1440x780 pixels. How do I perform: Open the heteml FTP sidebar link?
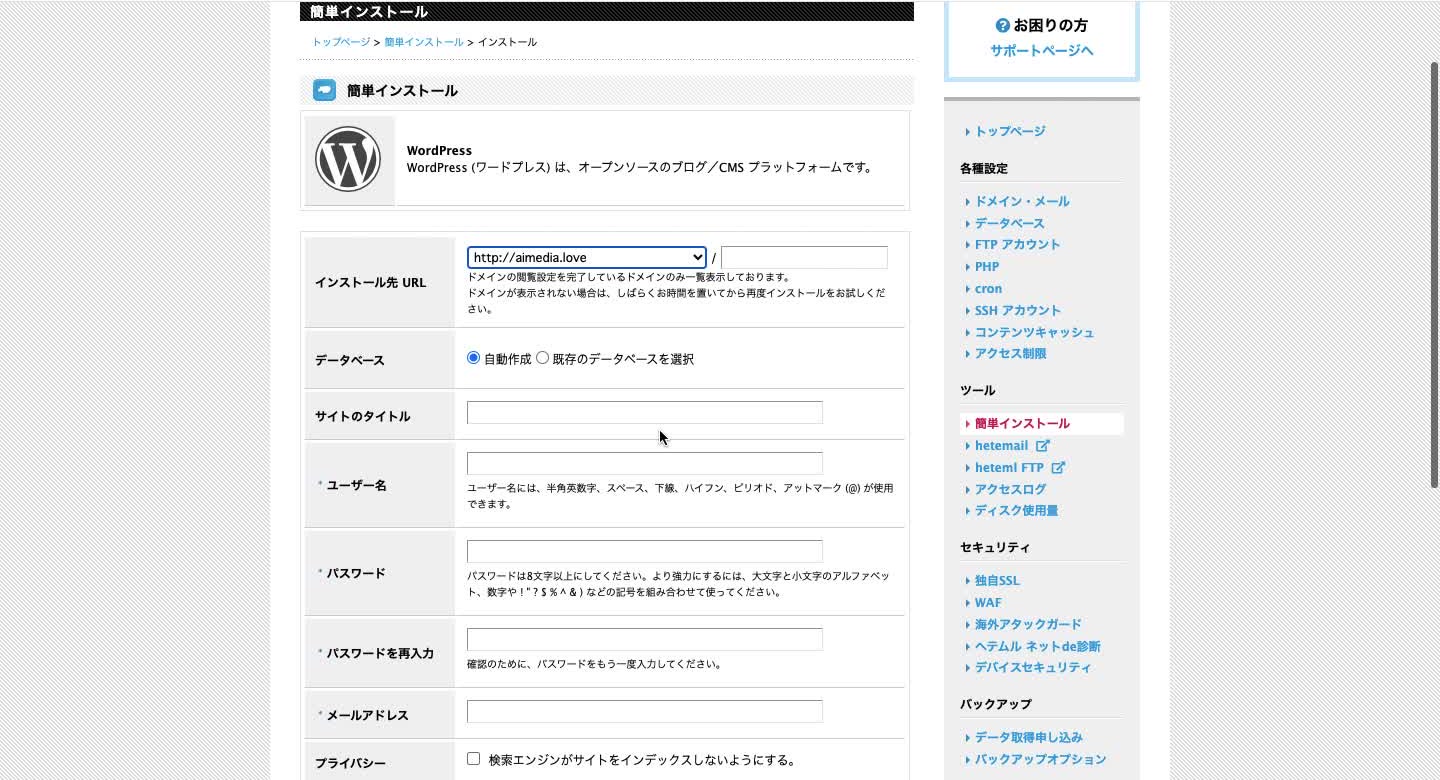click(x=1009, y=468)
